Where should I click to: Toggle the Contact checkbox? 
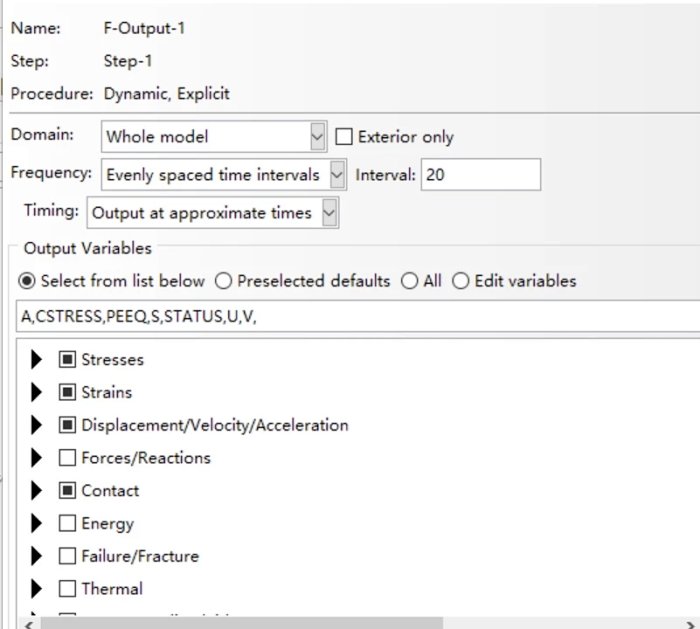(x=67, y=491)
